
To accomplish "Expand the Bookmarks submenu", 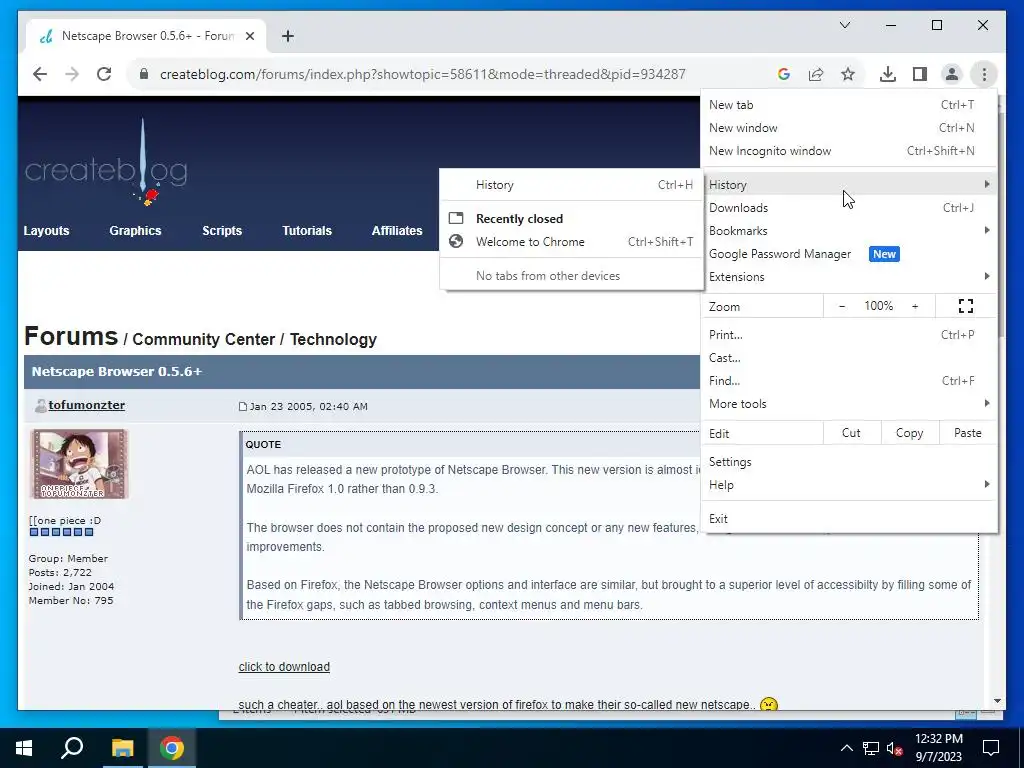I will click(848, 231).
